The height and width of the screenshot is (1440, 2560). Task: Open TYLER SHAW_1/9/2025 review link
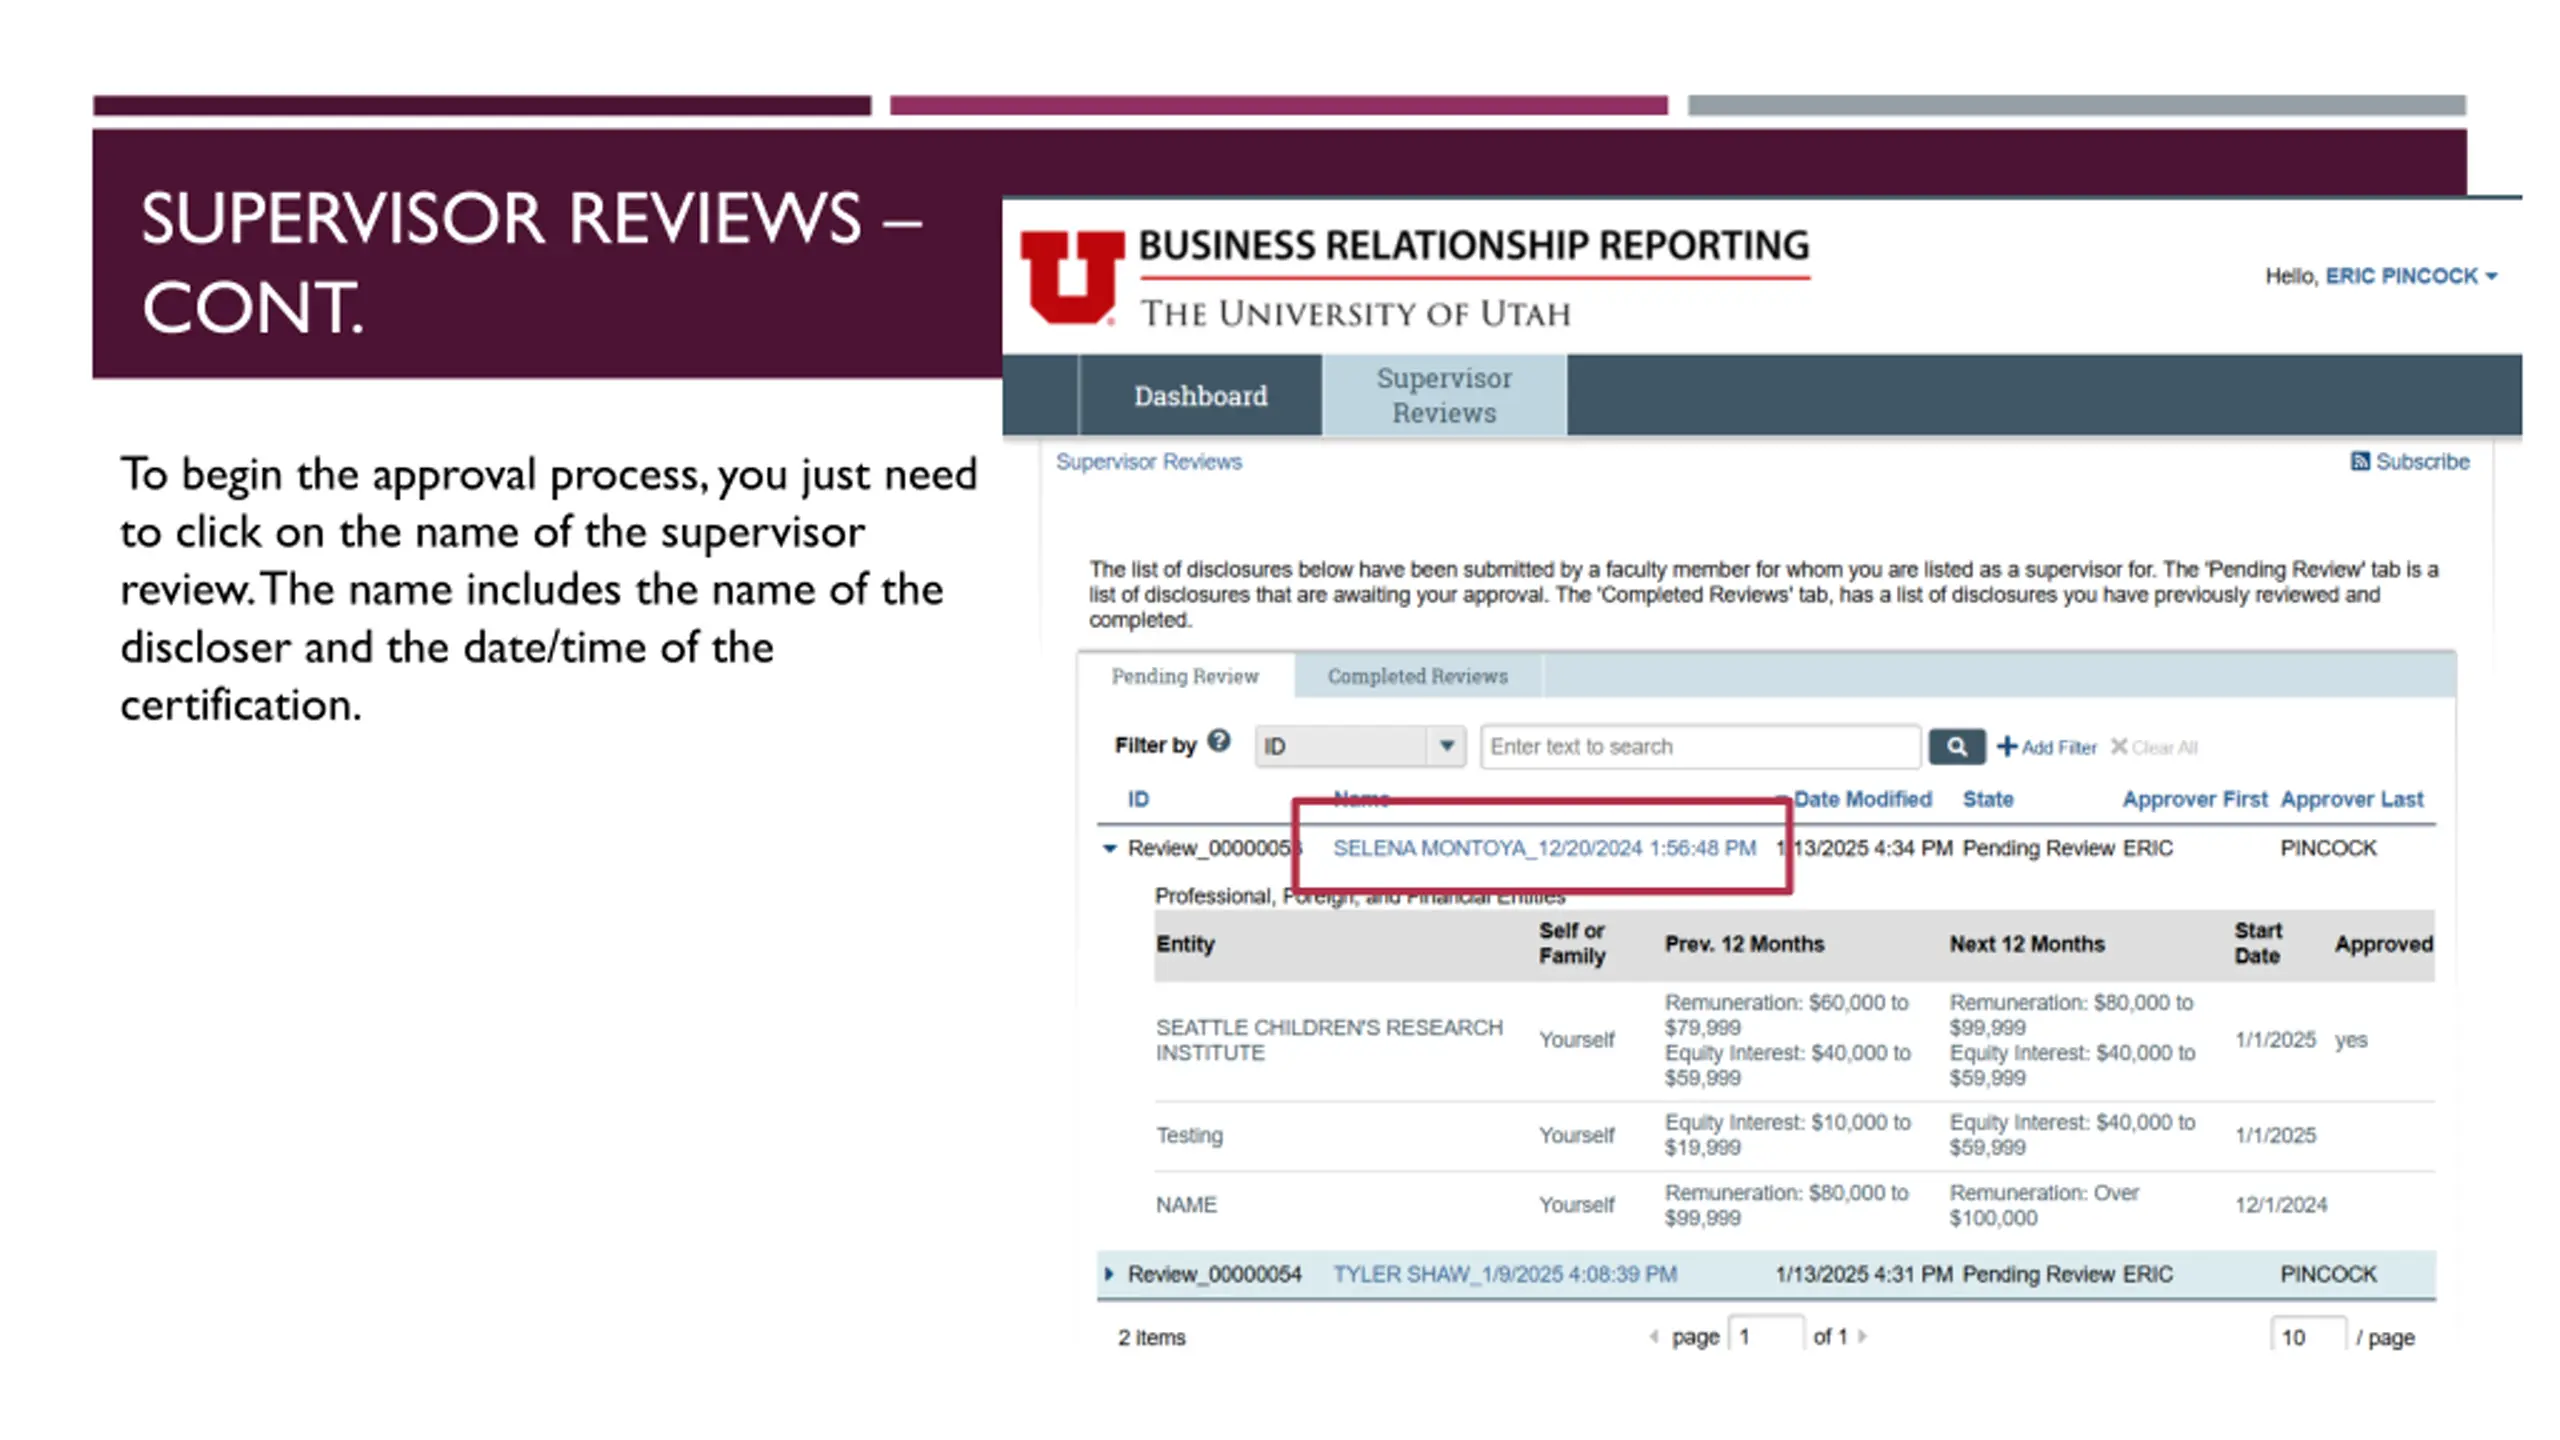click(x=1504, y=1274)
